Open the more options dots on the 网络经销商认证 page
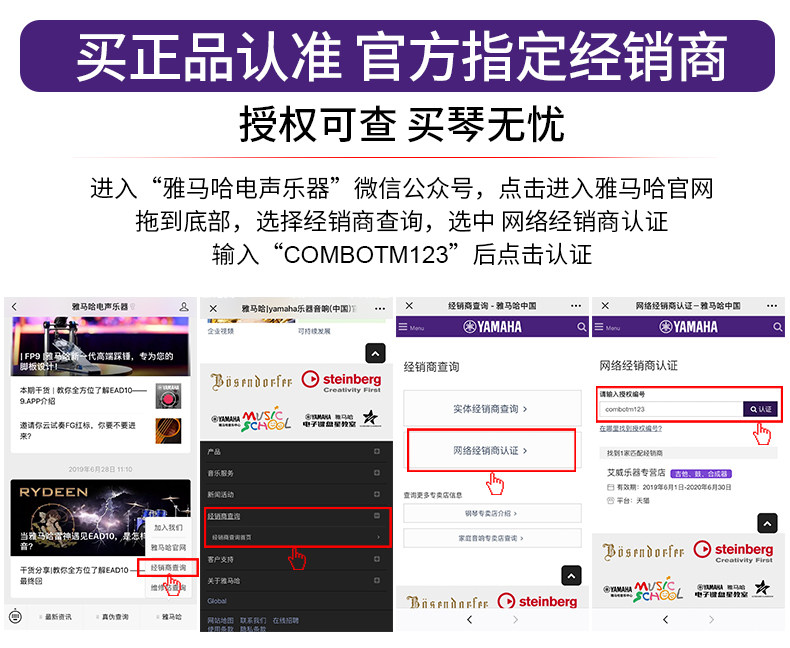 pos(772,306)
